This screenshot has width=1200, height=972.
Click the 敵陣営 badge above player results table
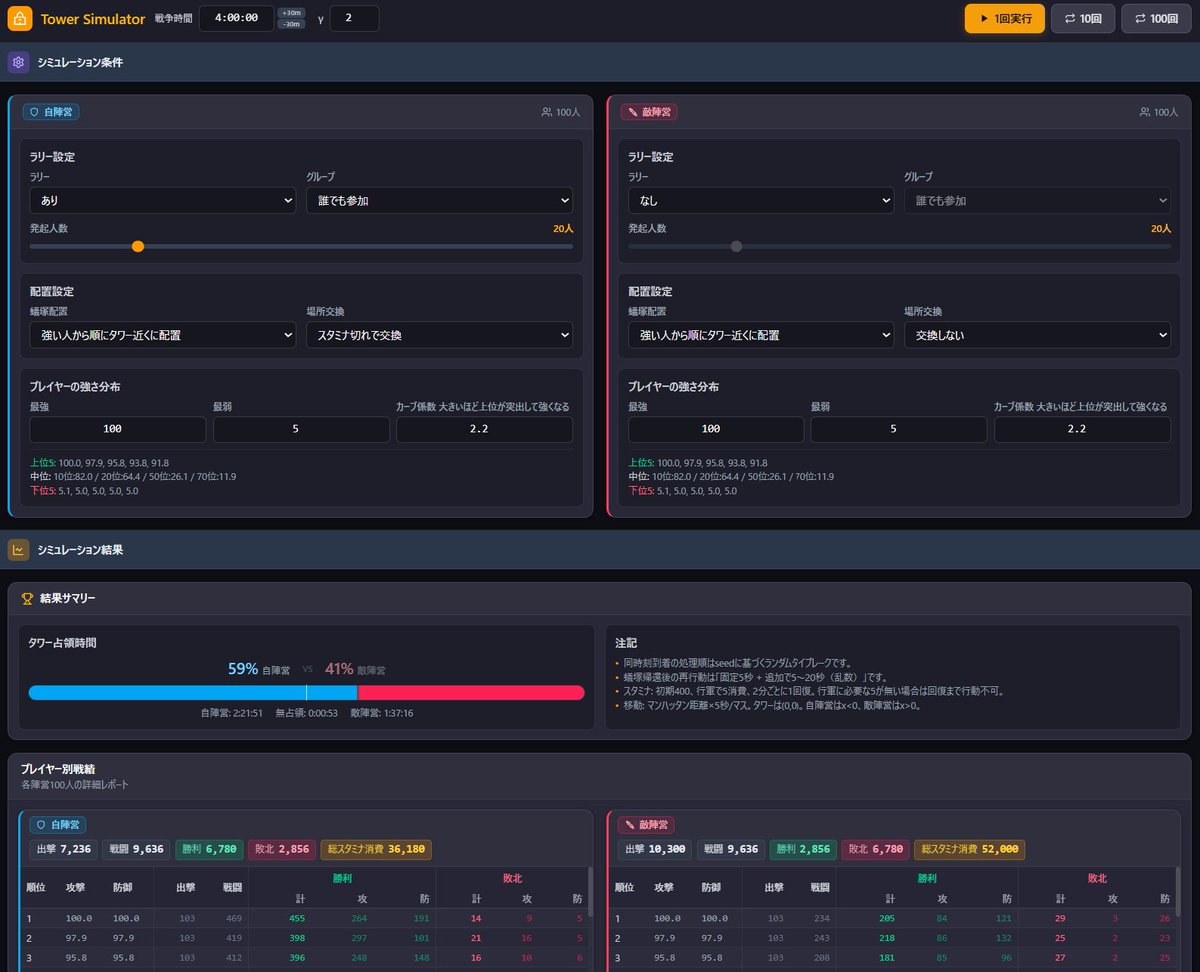click(647, 825)
